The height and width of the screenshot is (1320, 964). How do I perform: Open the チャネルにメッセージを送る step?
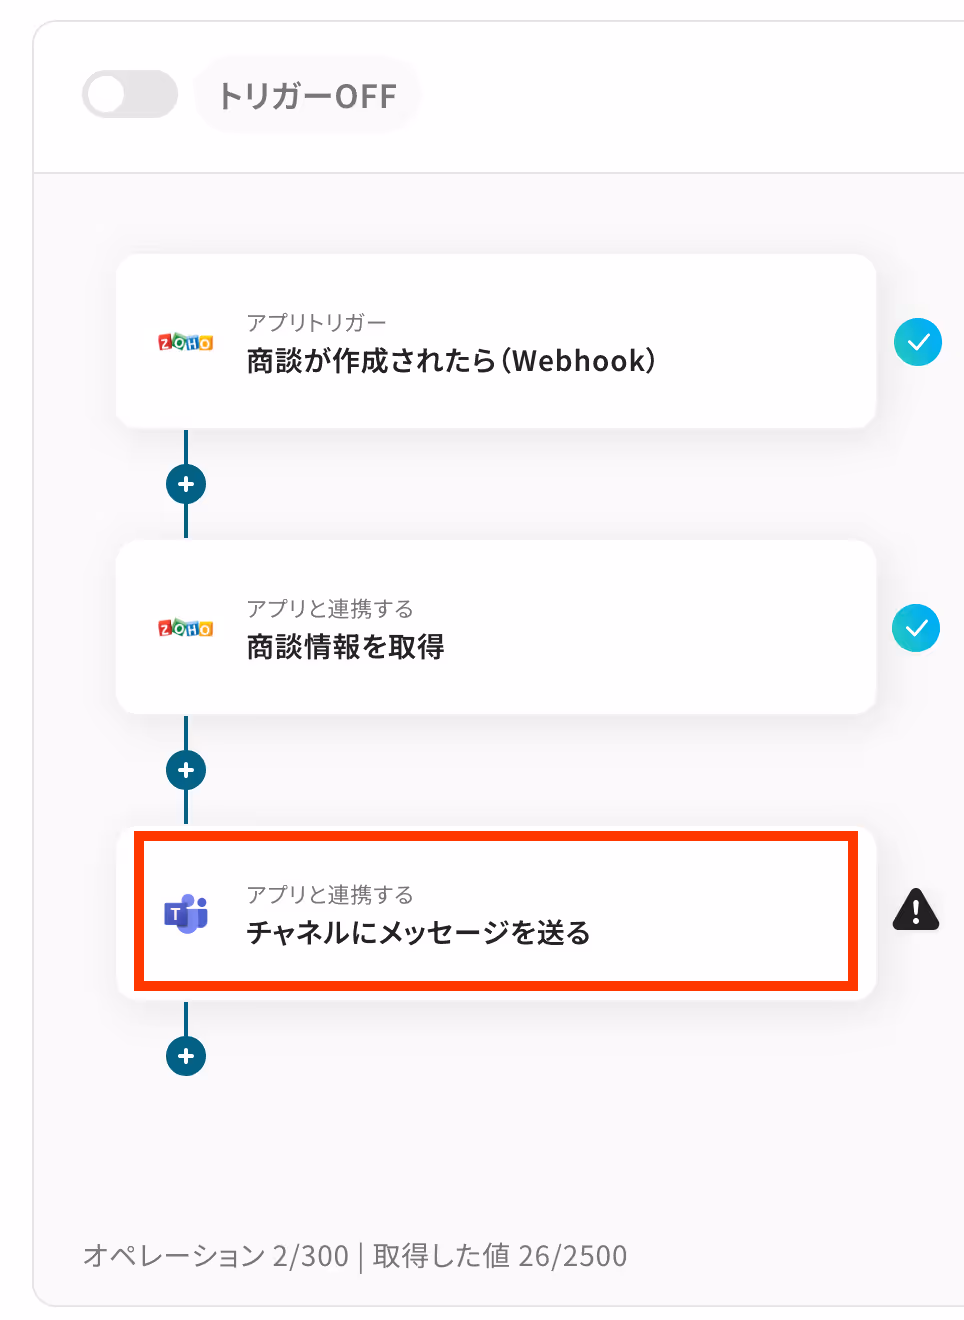click(496, 913)
